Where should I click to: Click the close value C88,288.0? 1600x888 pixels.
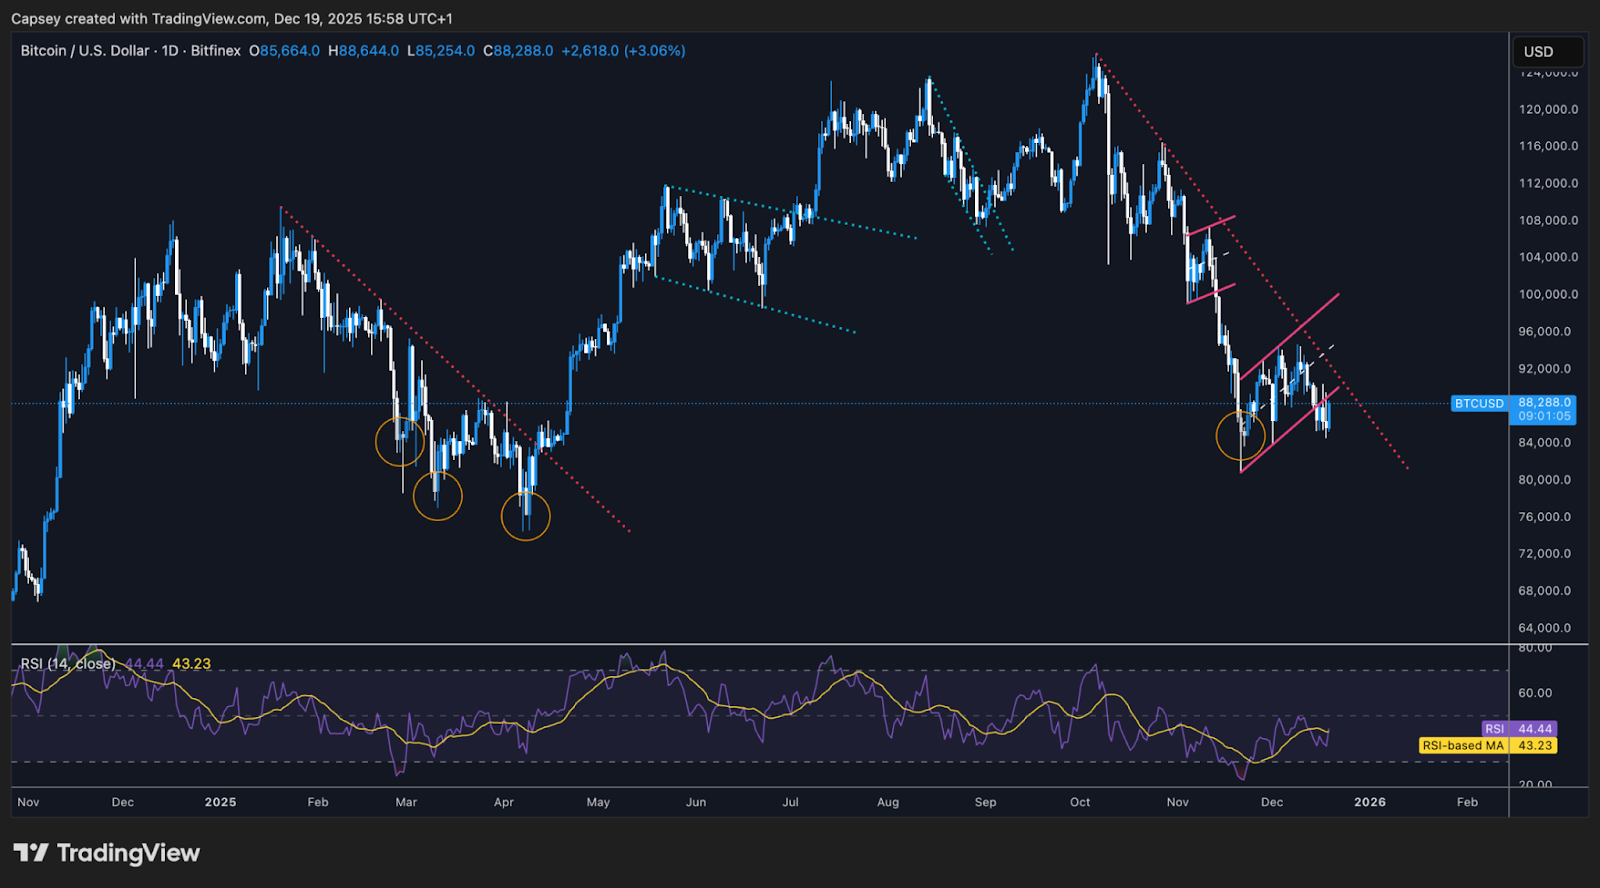(x=518, y=51)
